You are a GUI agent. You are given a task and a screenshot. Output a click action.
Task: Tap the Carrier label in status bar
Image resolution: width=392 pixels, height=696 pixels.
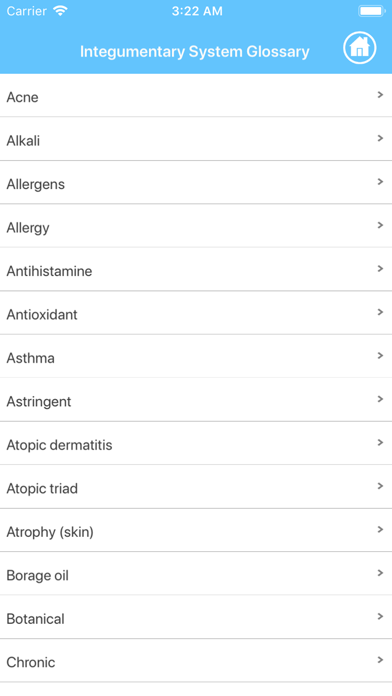click(x=27, y=11)
